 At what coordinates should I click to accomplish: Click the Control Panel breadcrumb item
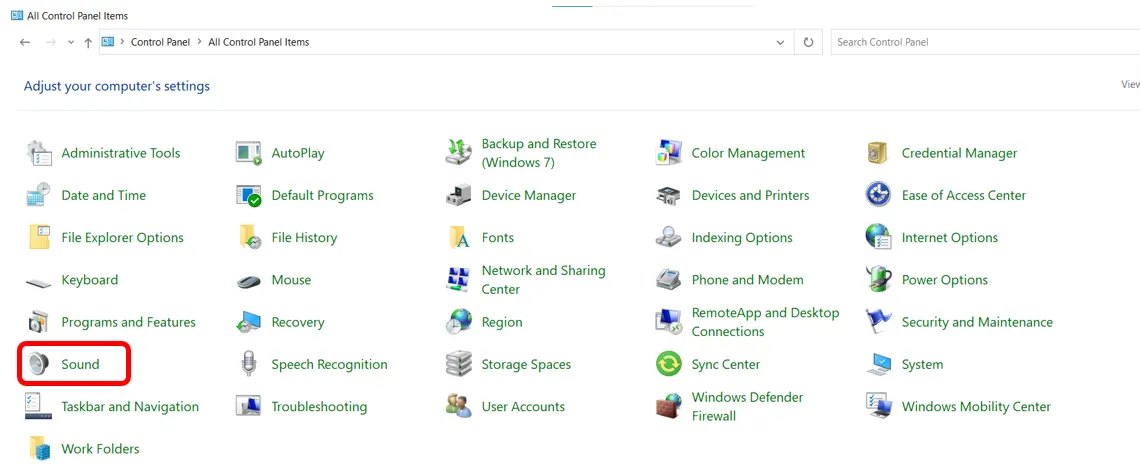coord(161,42)
